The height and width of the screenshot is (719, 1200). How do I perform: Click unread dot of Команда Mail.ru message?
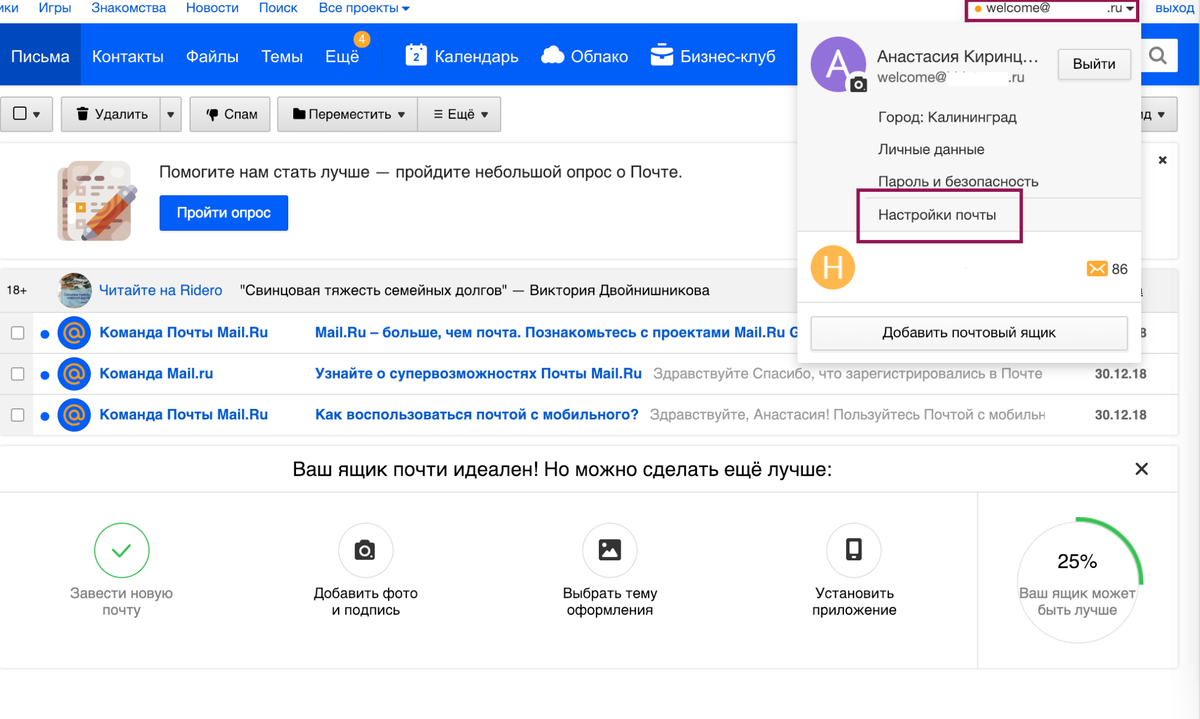pos(44,375)
